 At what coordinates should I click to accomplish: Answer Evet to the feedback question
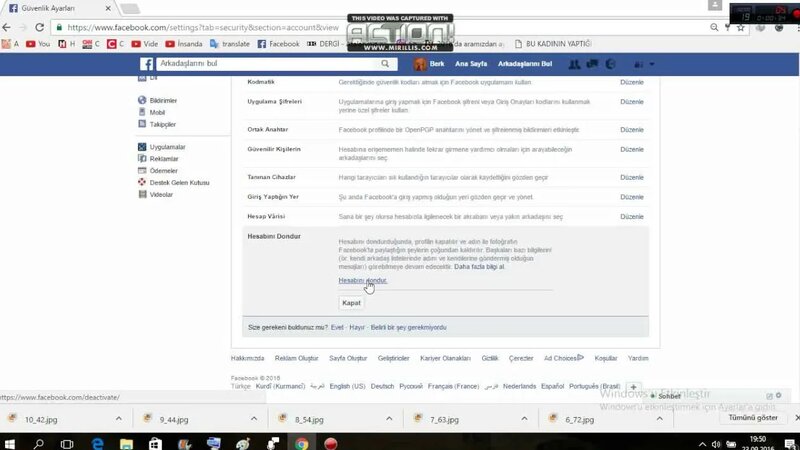337,328
